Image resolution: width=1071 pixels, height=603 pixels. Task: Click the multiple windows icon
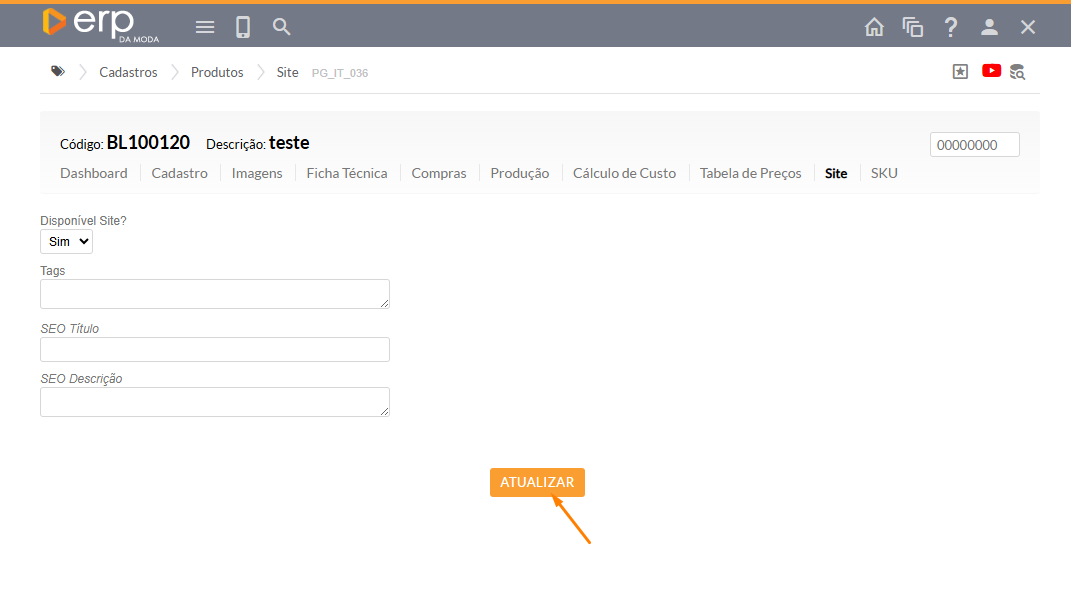(912, 27)
